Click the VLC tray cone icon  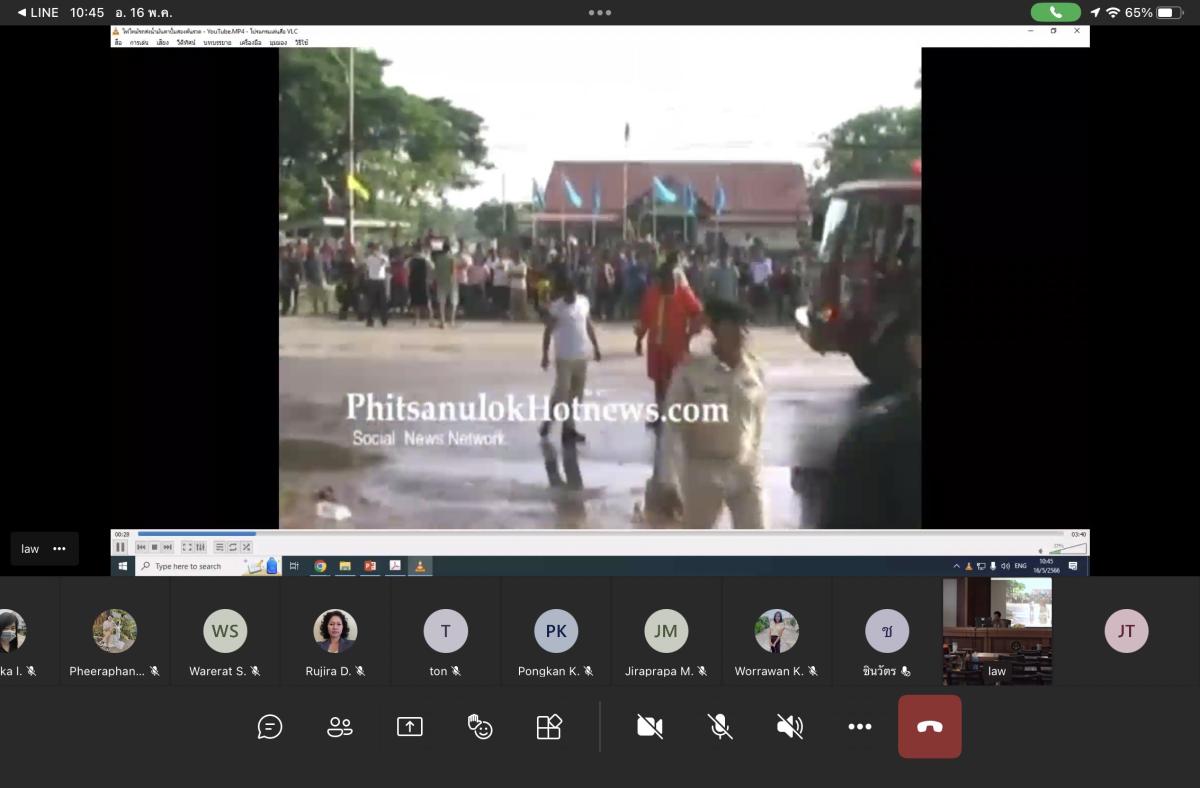(x=969, y=566)
